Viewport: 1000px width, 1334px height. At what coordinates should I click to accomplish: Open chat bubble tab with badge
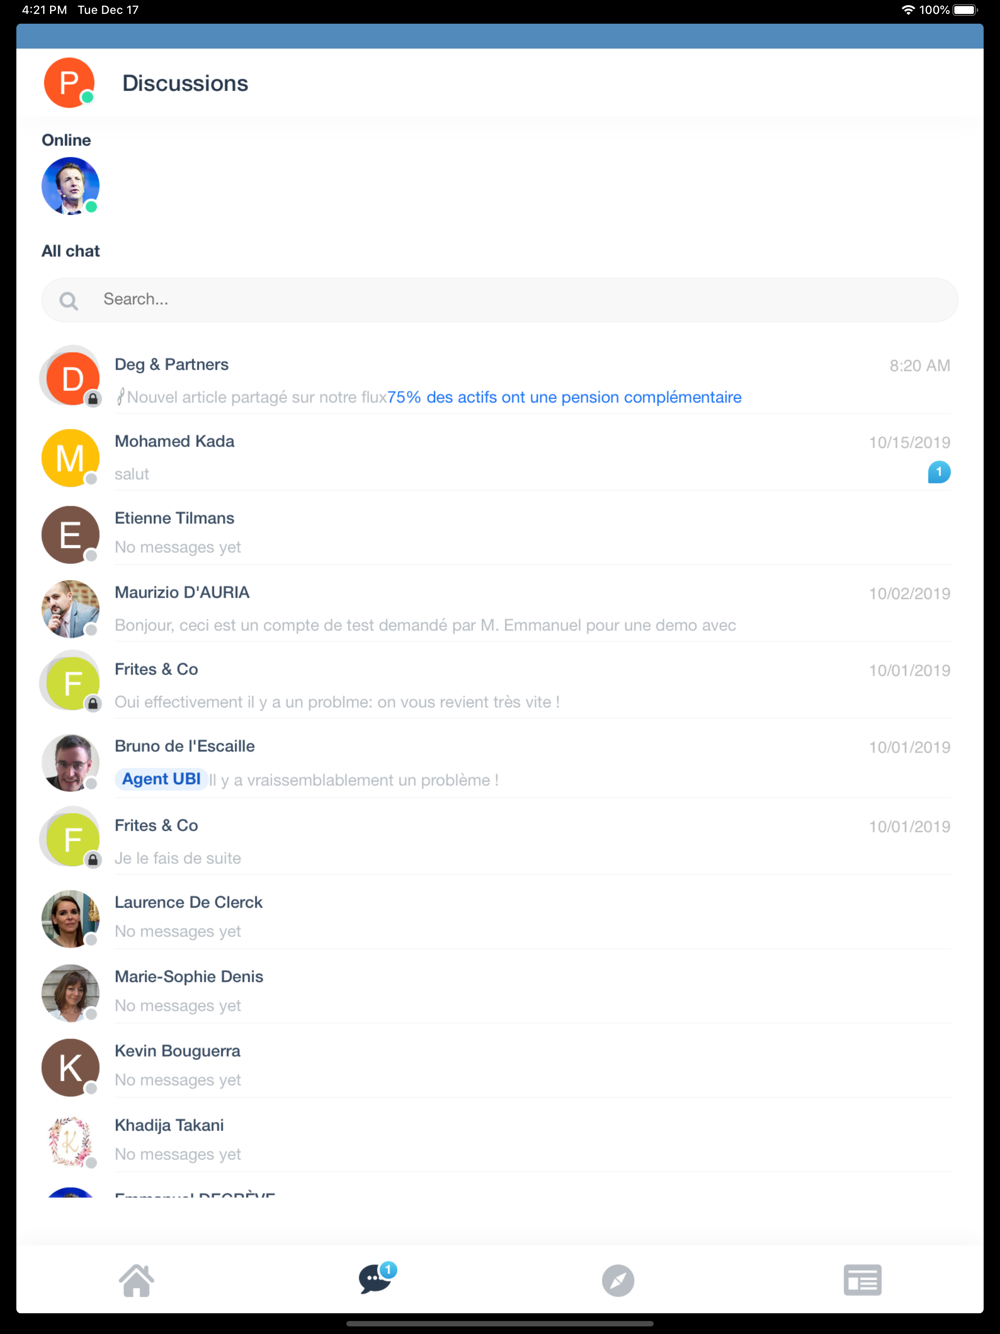(377, 1278)
